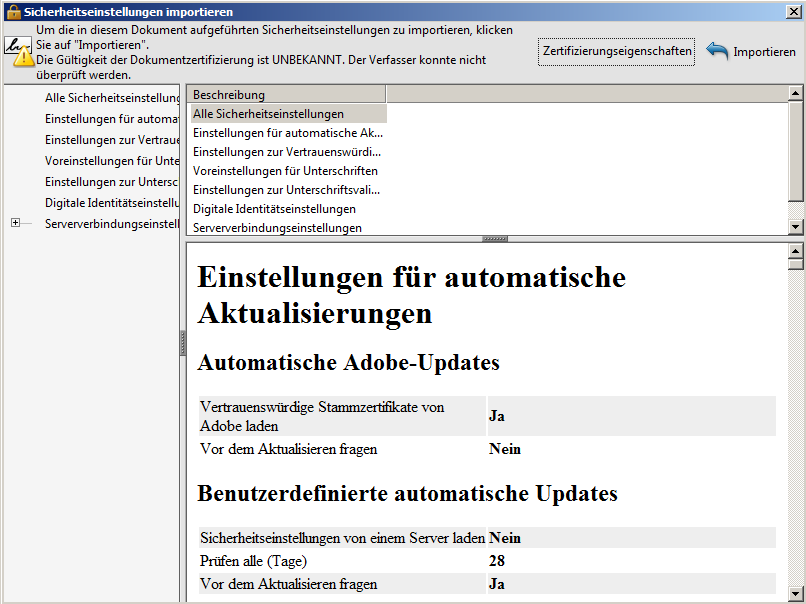
Task: Select Alle Sicherheitseinstellungen in the left tree
Action: tap(112, 98)
